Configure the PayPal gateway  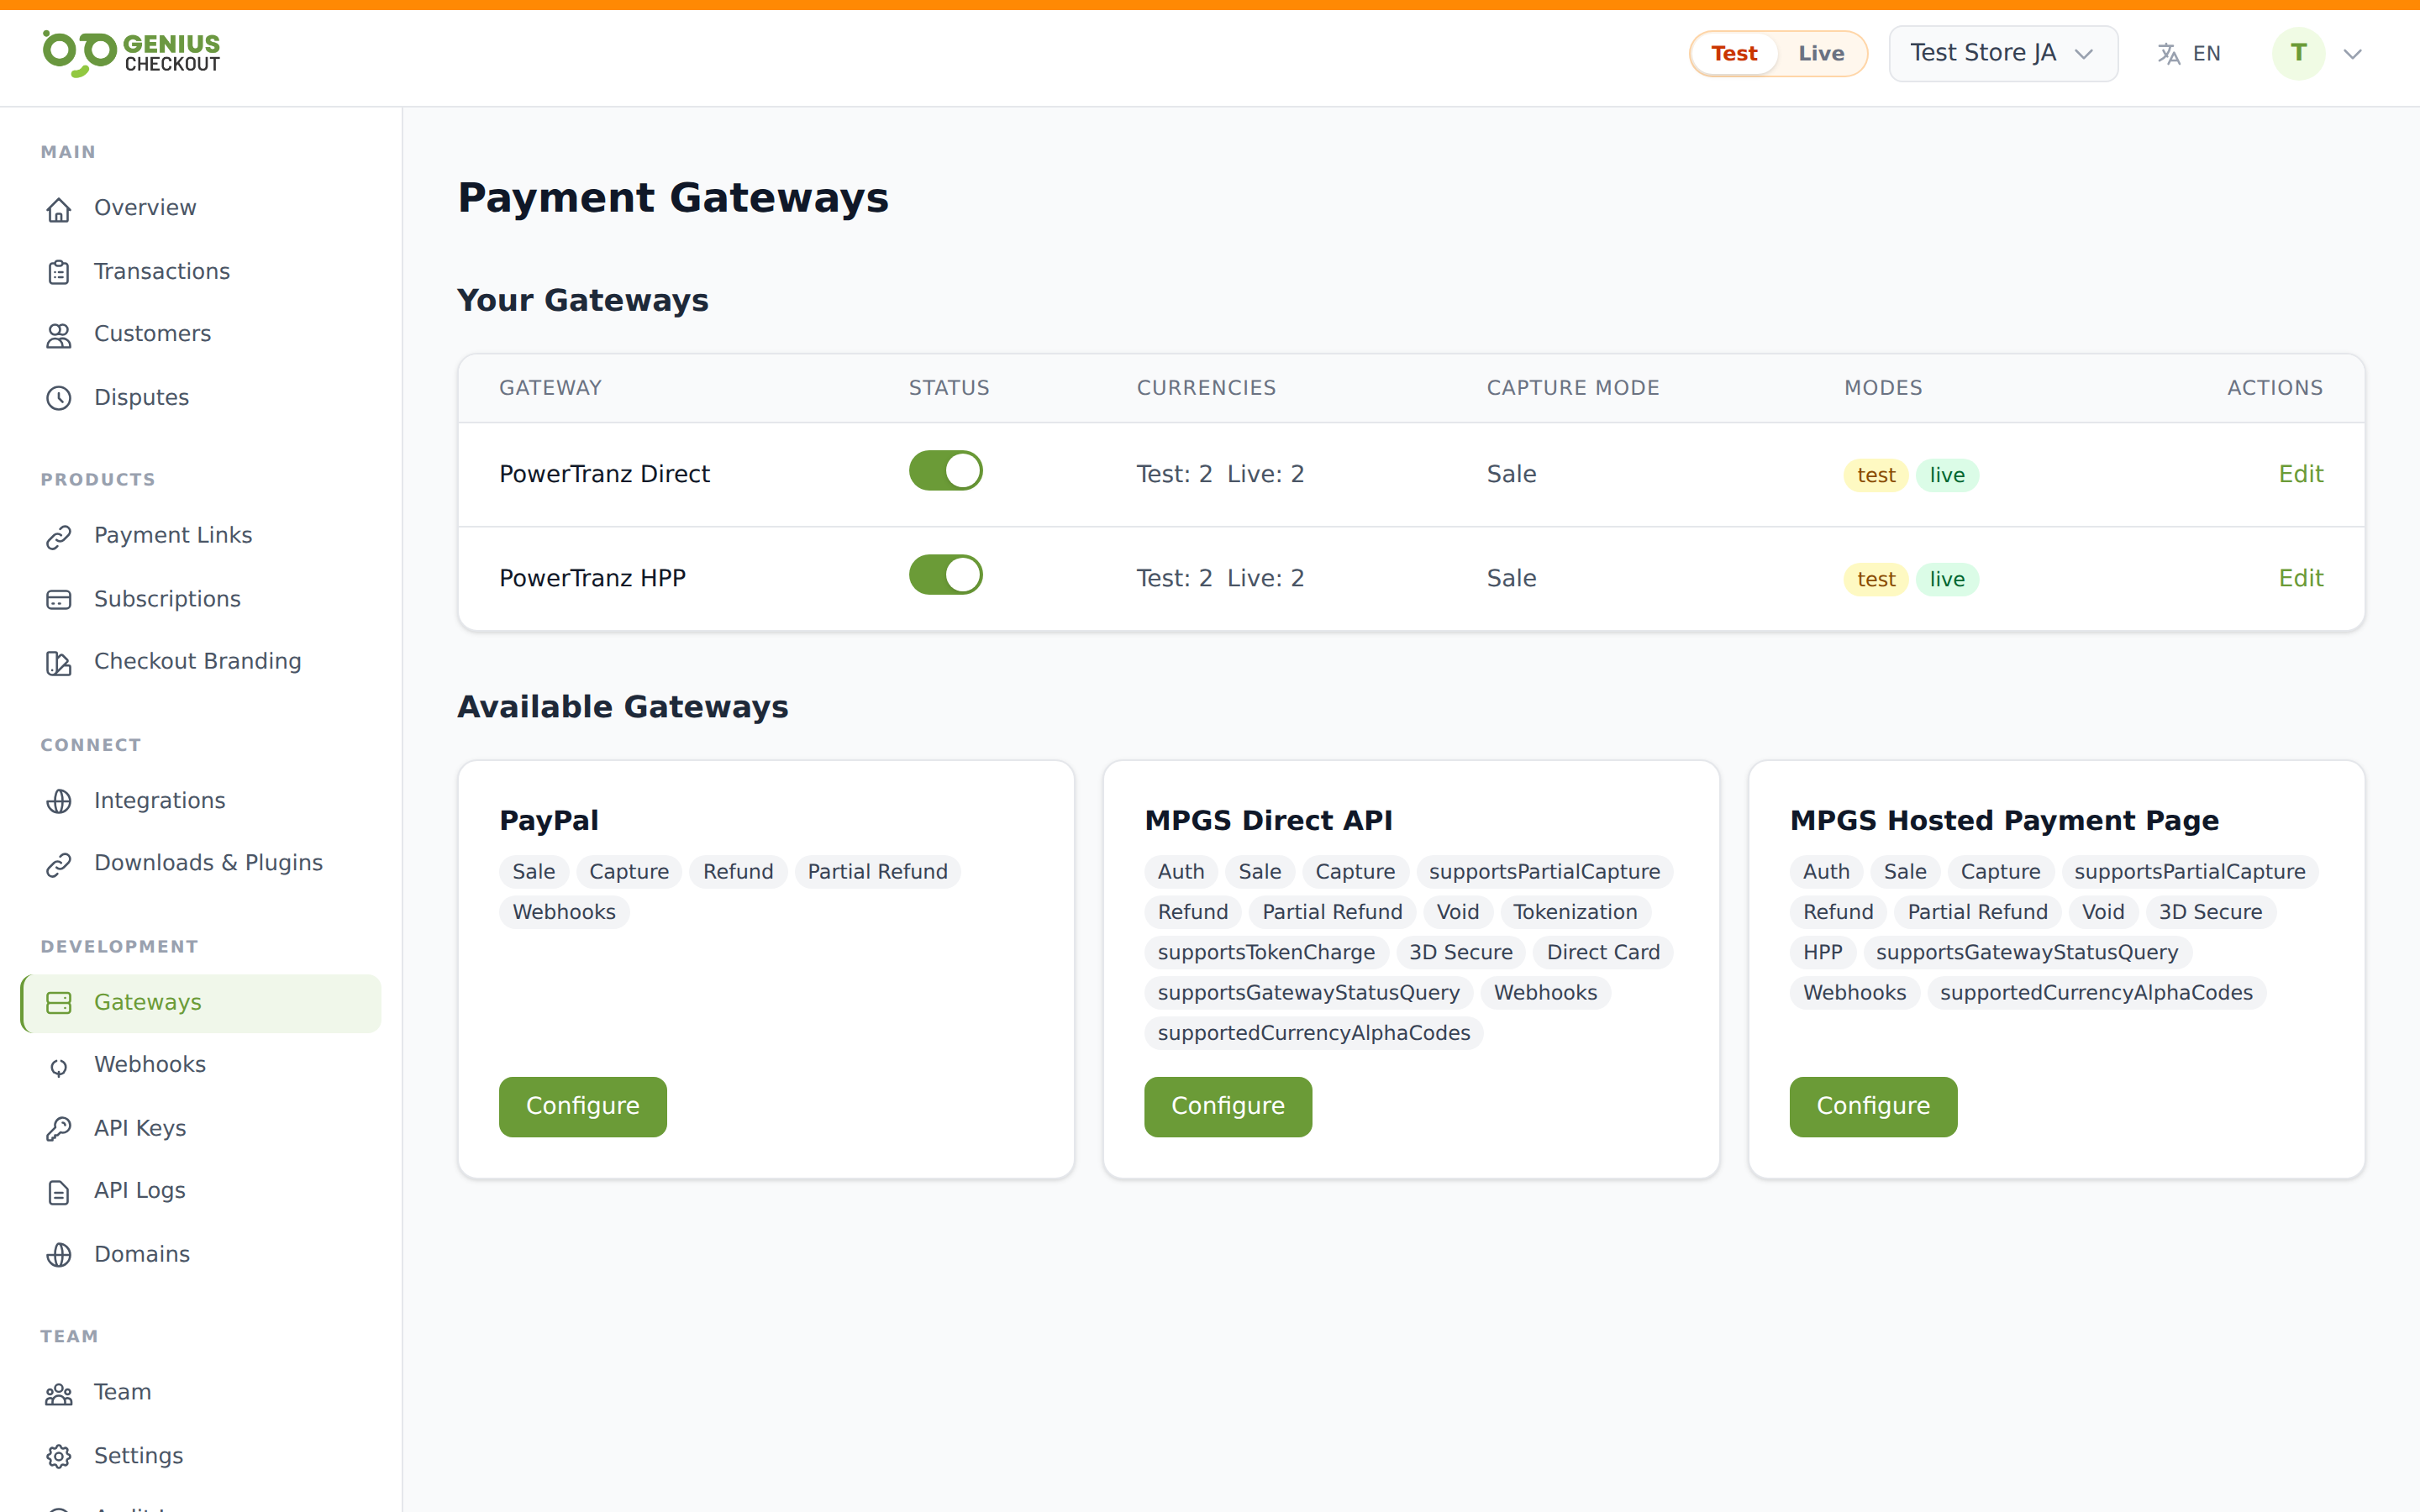(583, 1106)
